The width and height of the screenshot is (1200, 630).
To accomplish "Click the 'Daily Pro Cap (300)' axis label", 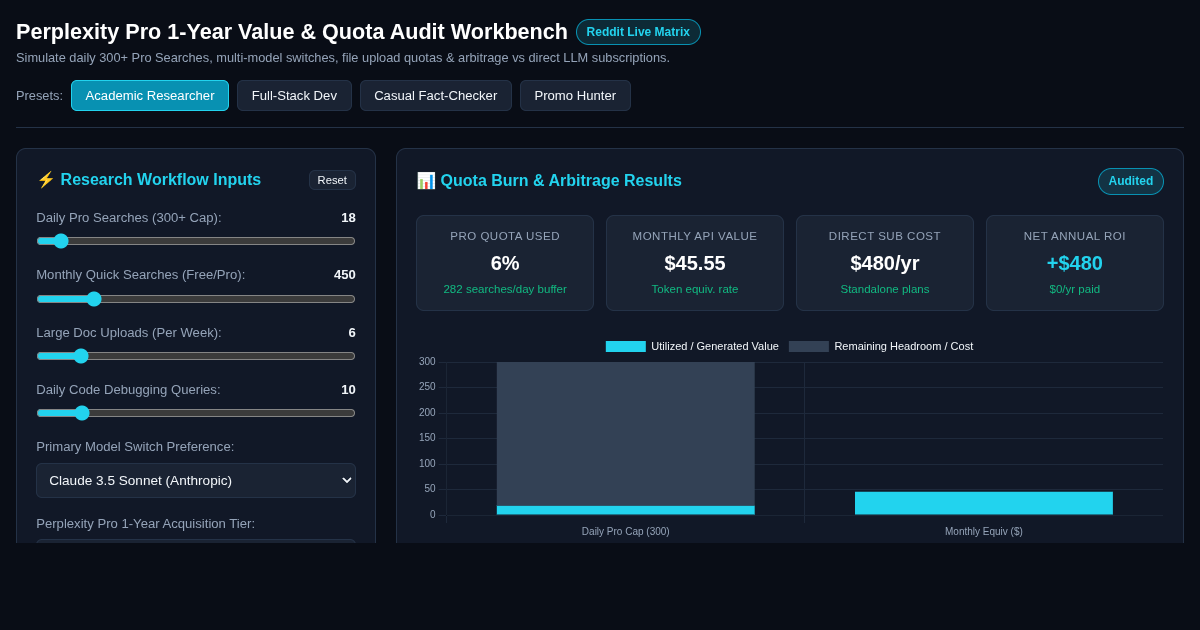I will pyautogui.click(x=626, y=531).
